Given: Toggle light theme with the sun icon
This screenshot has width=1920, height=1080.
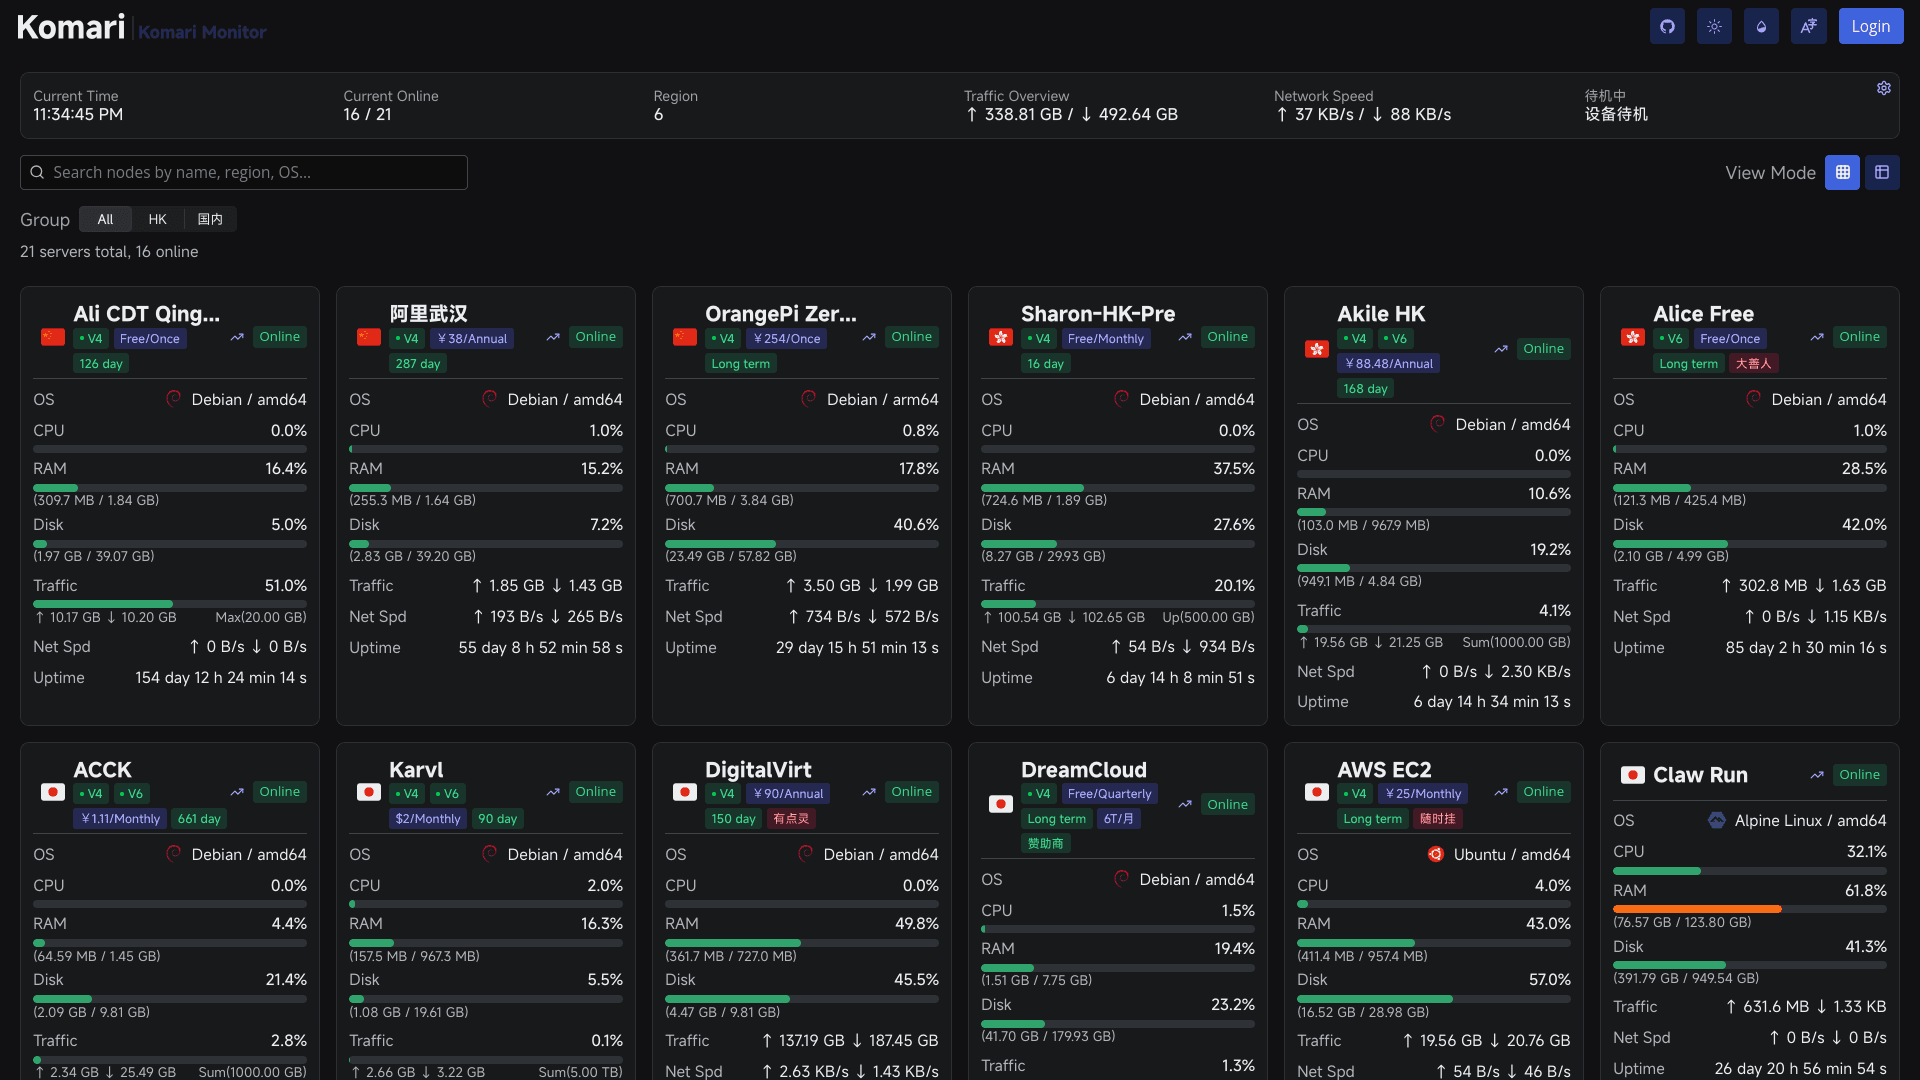Looking at the screenshot, I should point(1713,26).
